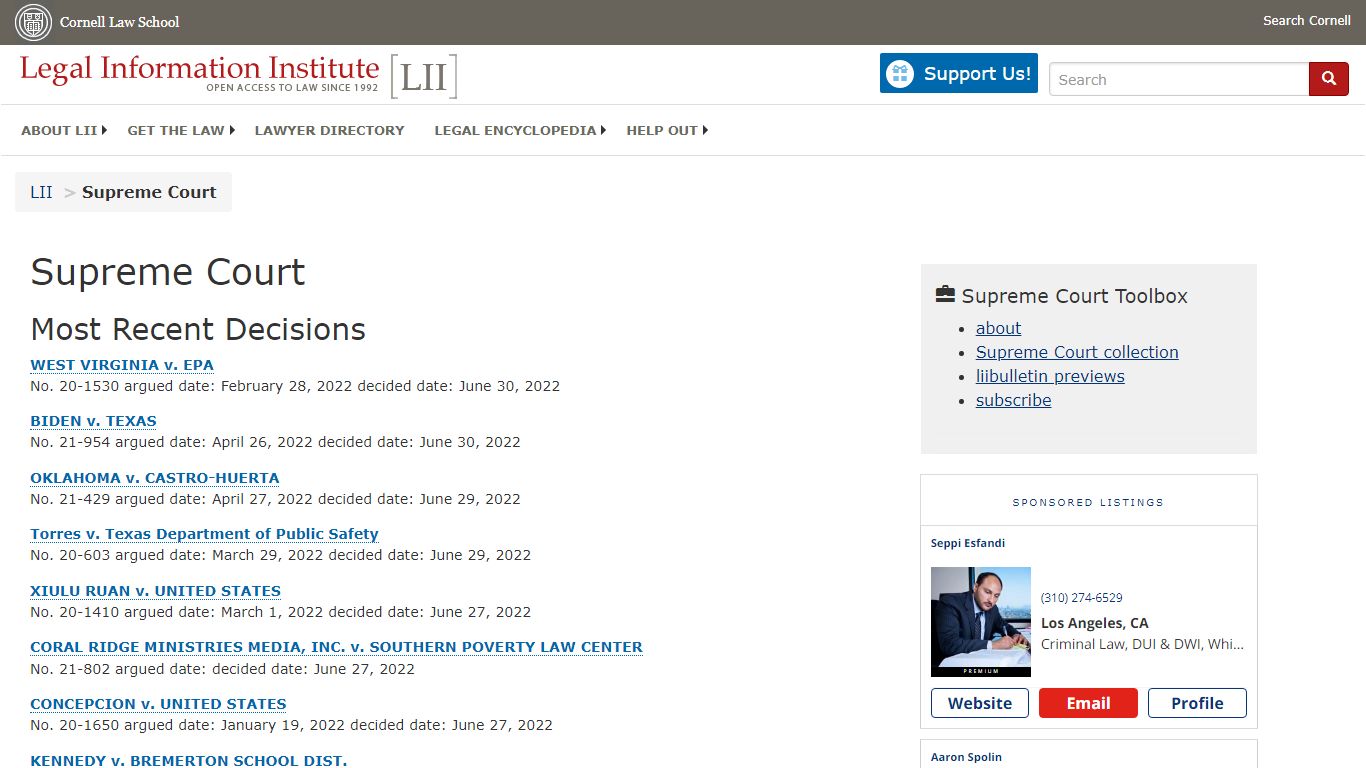The height and width of the screenshot is (768, 1366).
Task: Click the Seppi Esfandi name link
Action: 968,543
